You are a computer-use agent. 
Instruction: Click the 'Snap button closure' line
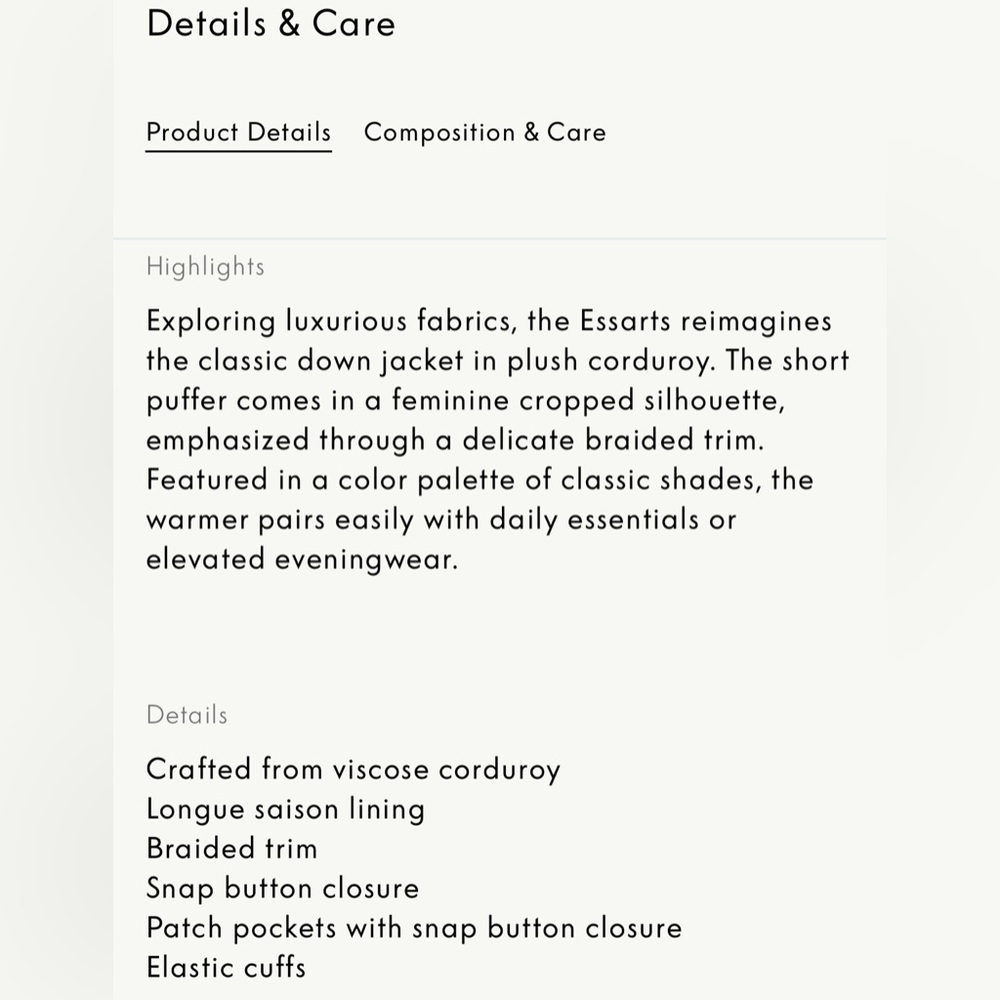[x=283, y=889]
